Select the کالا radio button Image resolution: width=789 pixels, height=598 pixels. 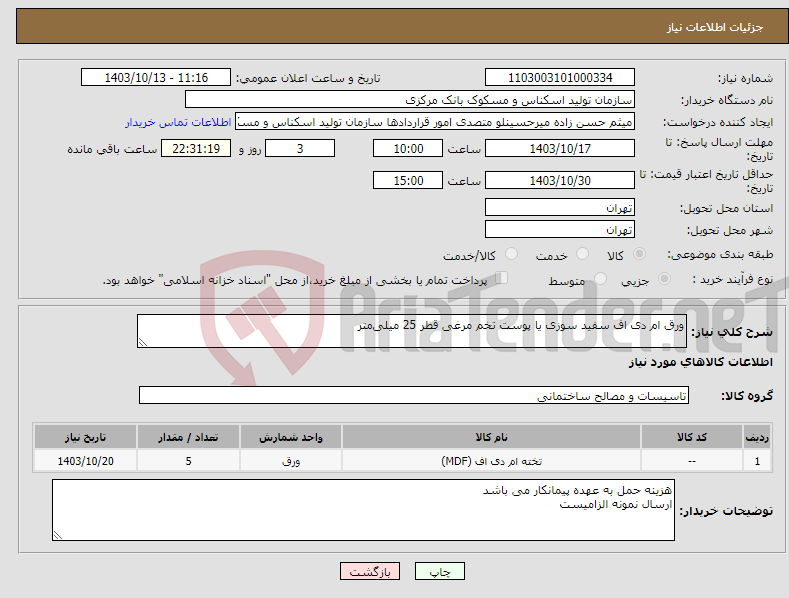639,254
